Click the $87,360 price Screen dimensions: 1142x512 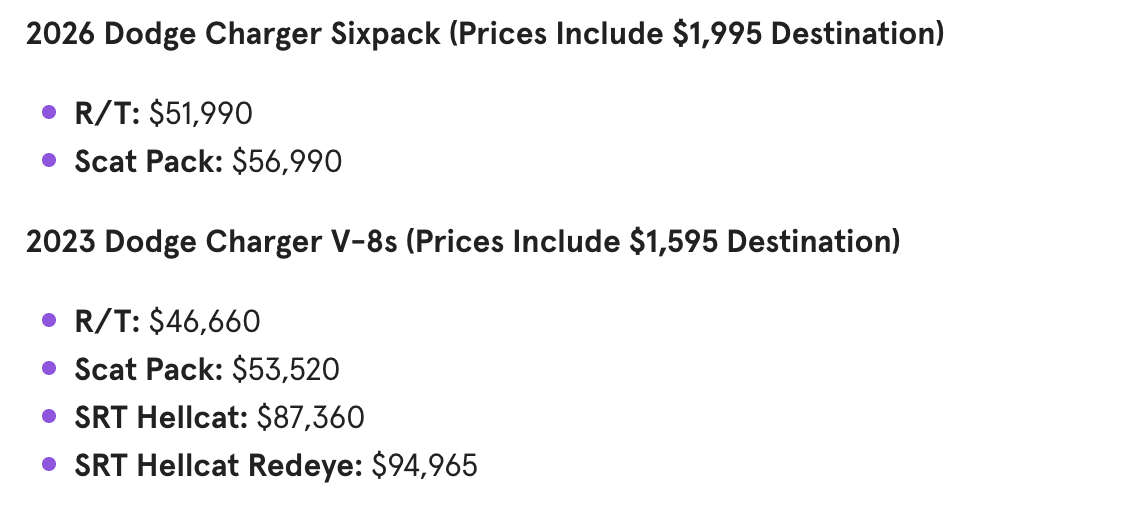tap(311, 417)
